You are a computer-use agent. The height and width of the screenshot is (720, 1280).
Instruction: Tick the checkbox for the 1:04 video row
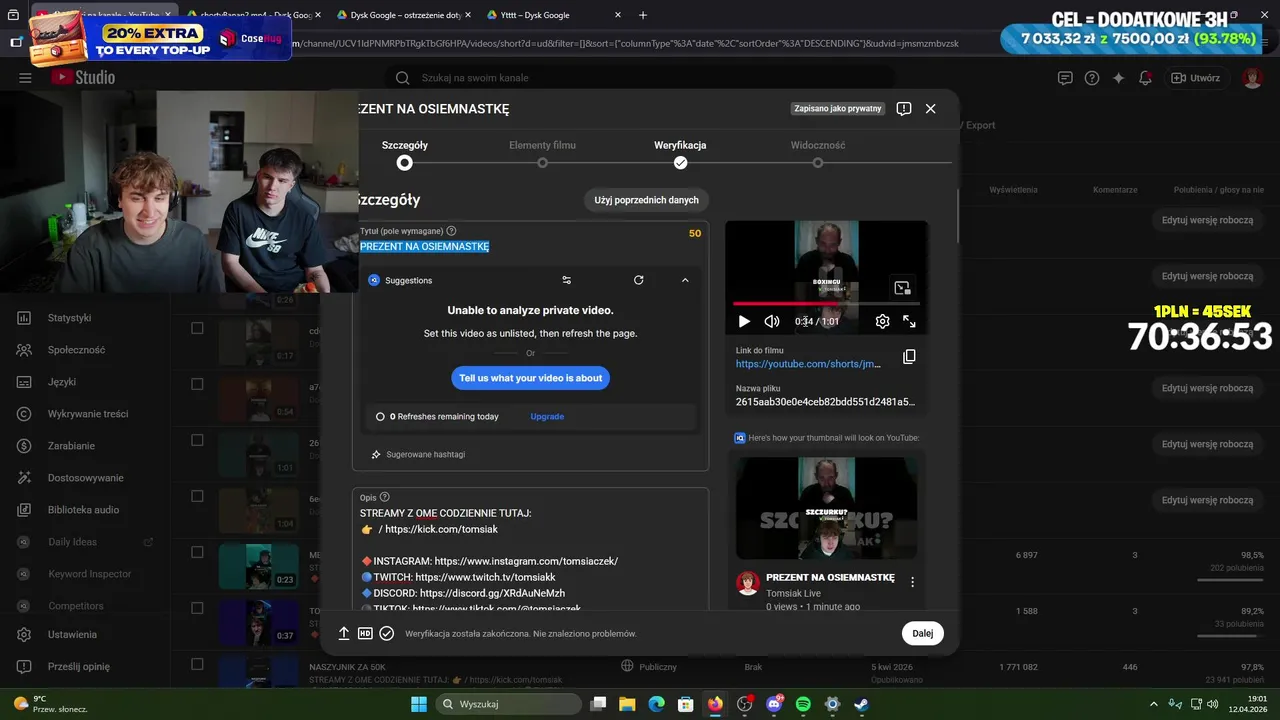[197, 496]
